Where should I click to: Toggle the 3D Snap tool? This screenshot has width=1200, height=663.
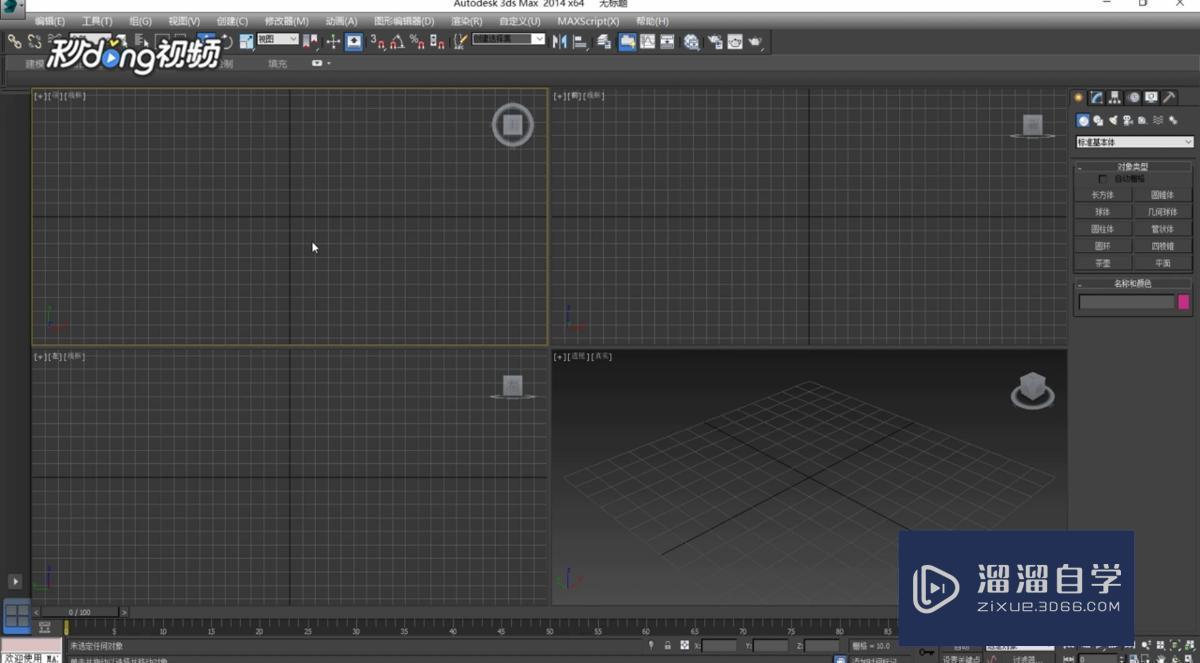click(375, 41)
